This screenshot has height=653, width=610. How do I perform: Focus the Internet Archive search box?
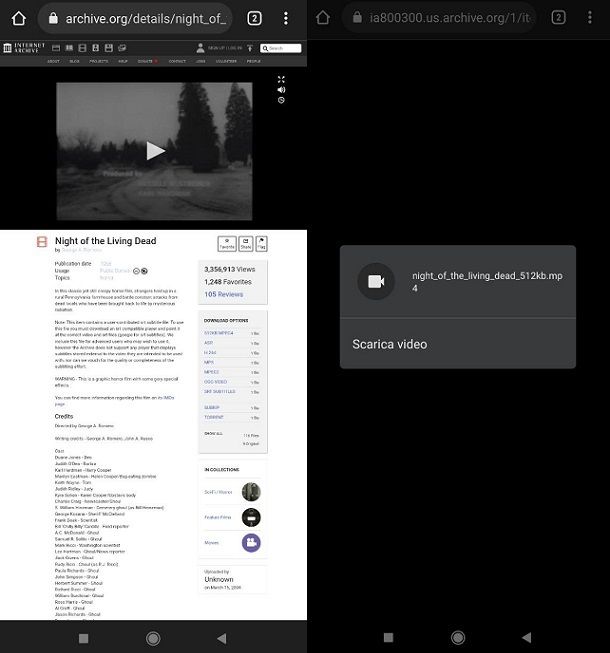point(281,48)
